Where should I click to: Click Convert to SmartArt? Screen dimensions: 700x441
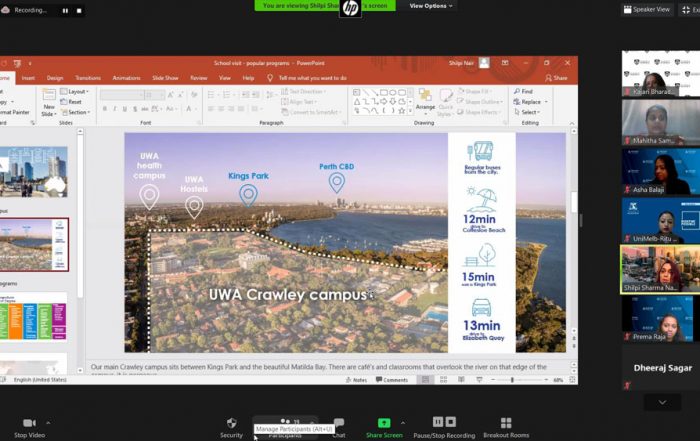311,112
